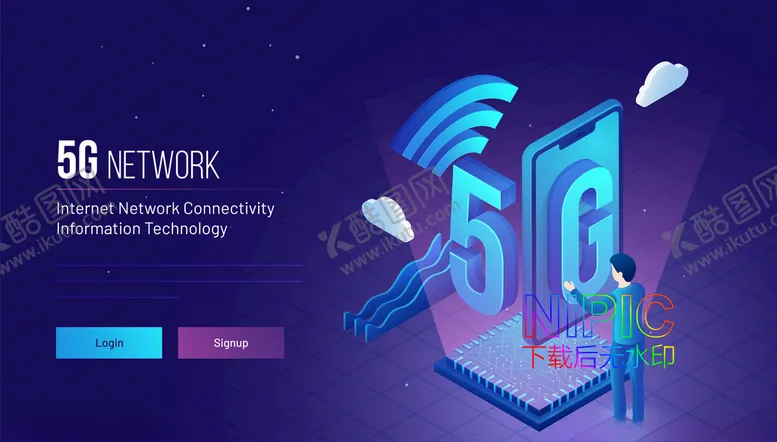Click the 5G NETWORK heading
Screen dimensions: 777x442
138,160
